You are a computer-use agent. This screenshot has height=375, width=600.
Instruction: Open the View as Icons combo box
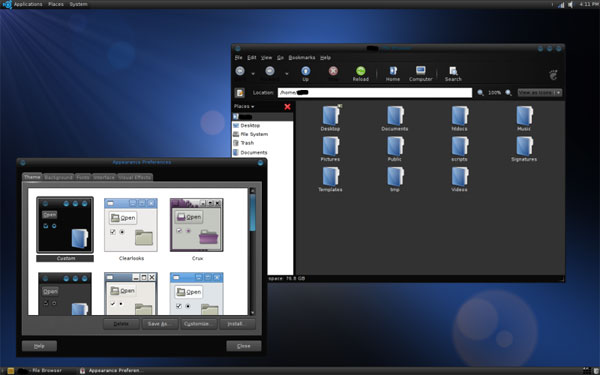point(540,93)
